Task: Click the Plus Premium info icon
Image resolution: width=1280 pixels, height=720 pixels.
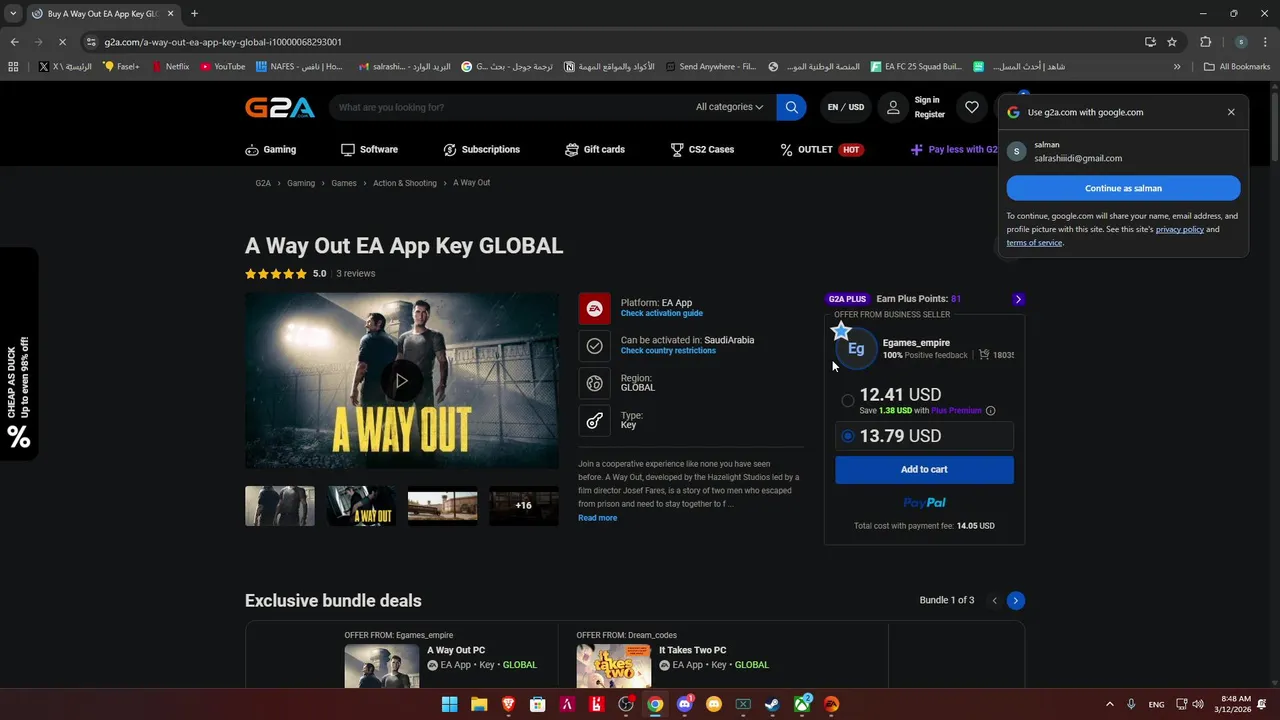Action: point(991,411)
